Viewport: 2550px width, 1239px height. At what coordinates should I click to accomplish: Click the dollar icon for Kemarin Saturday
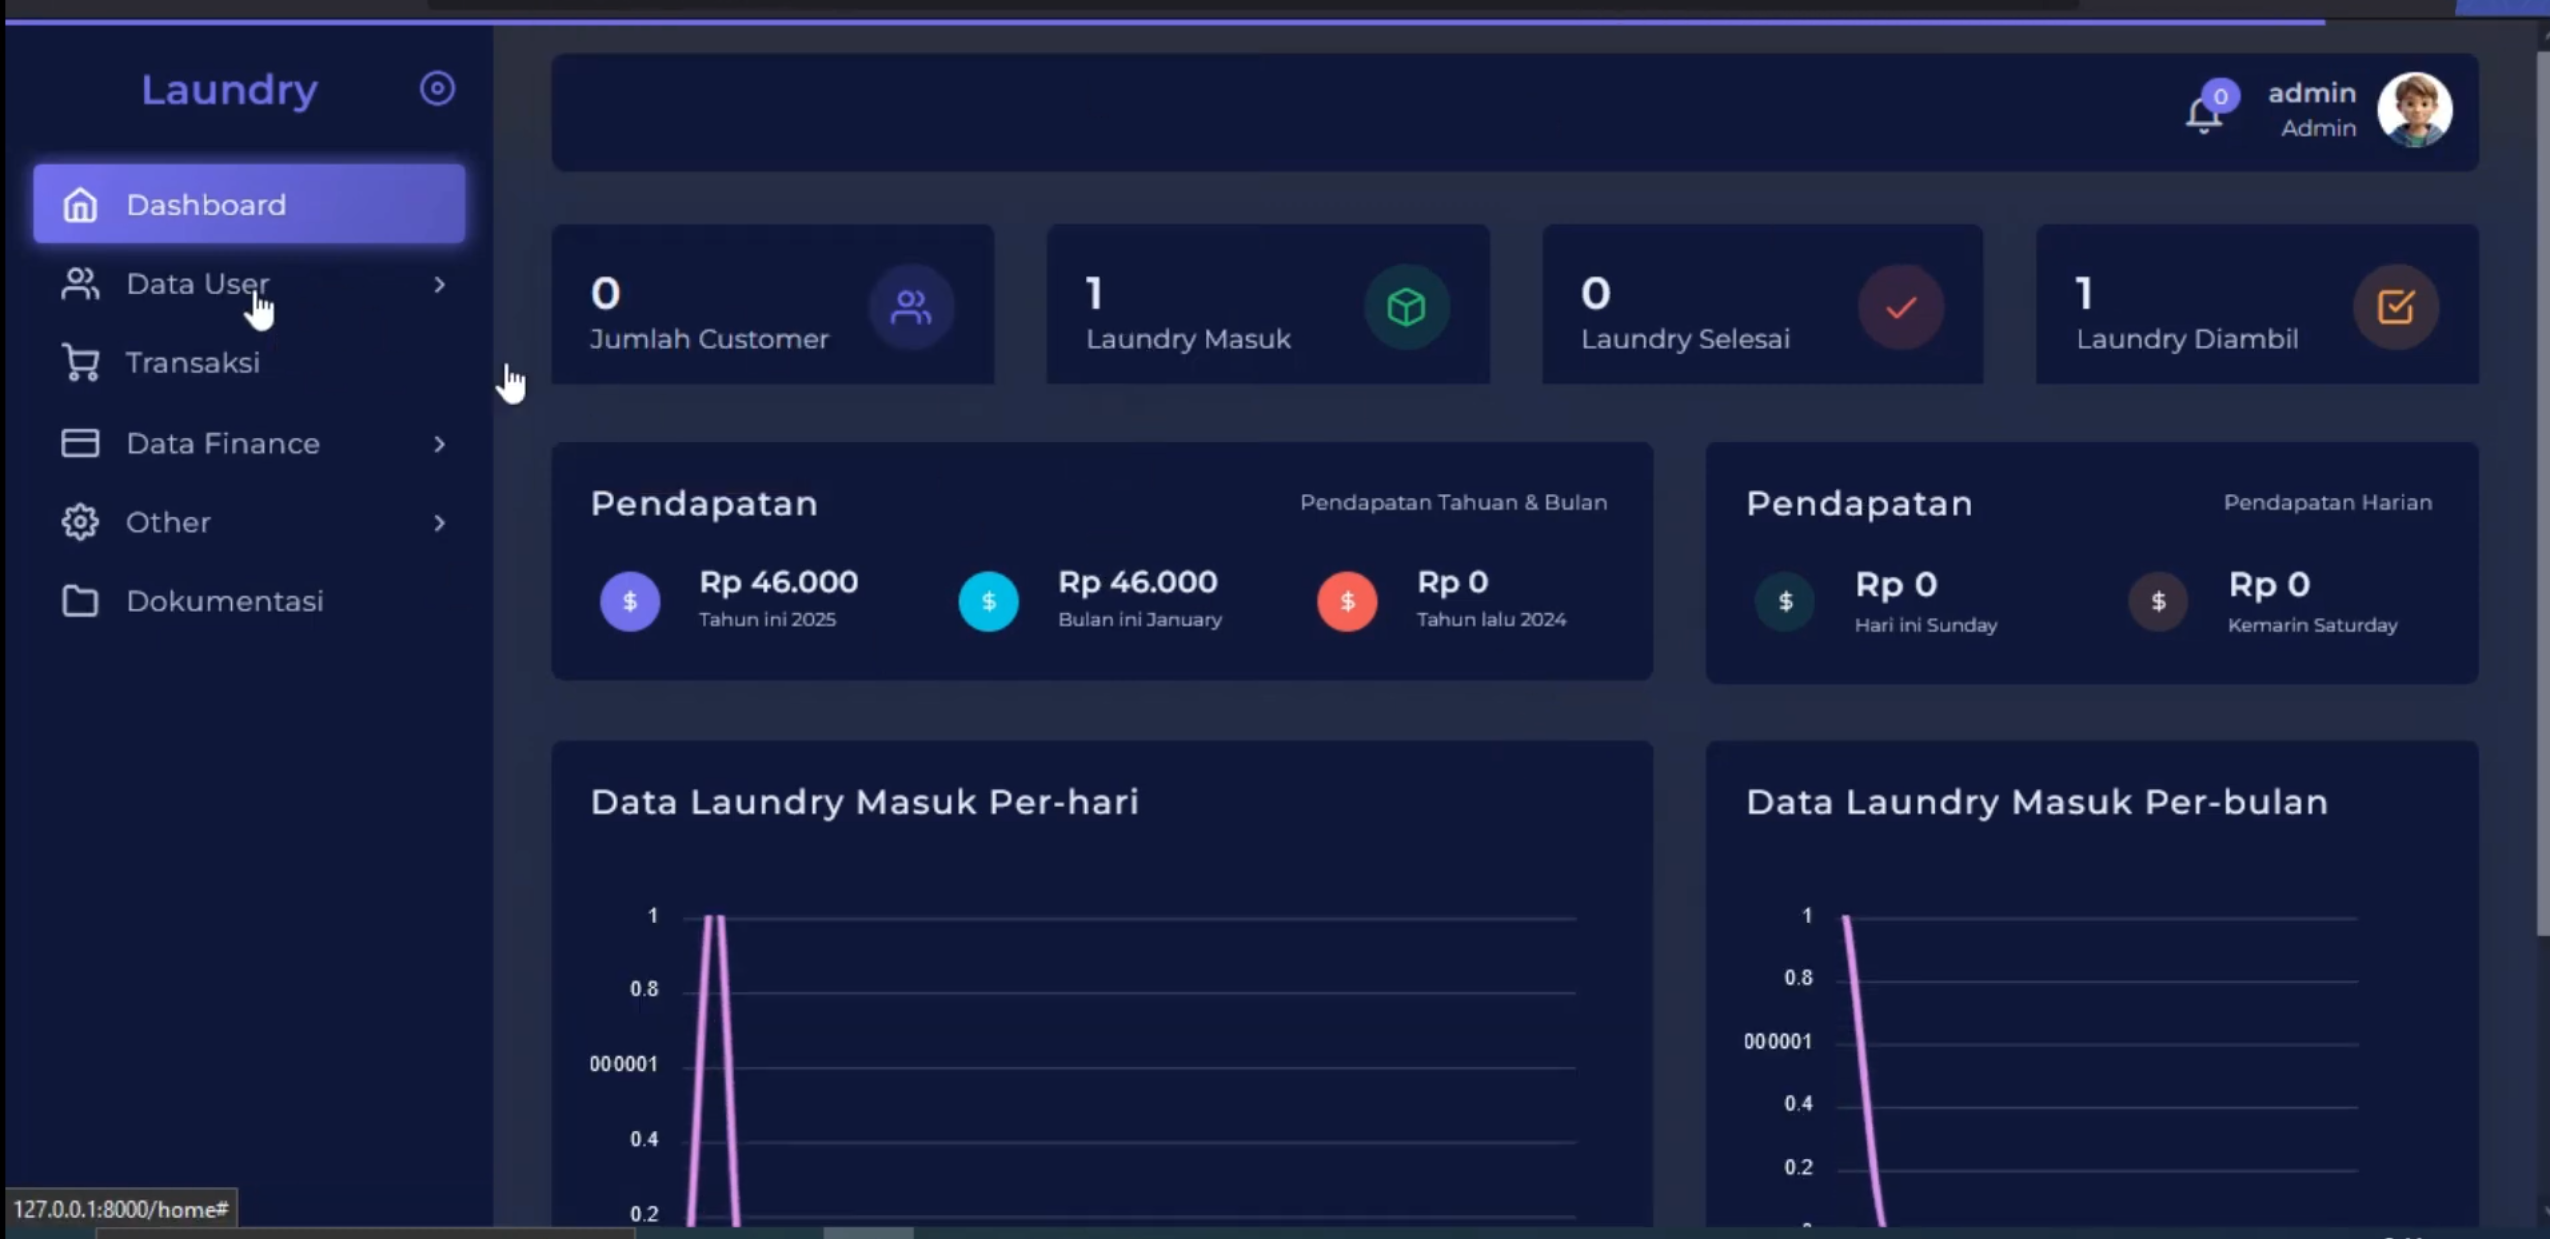[x=2158, y=601]
